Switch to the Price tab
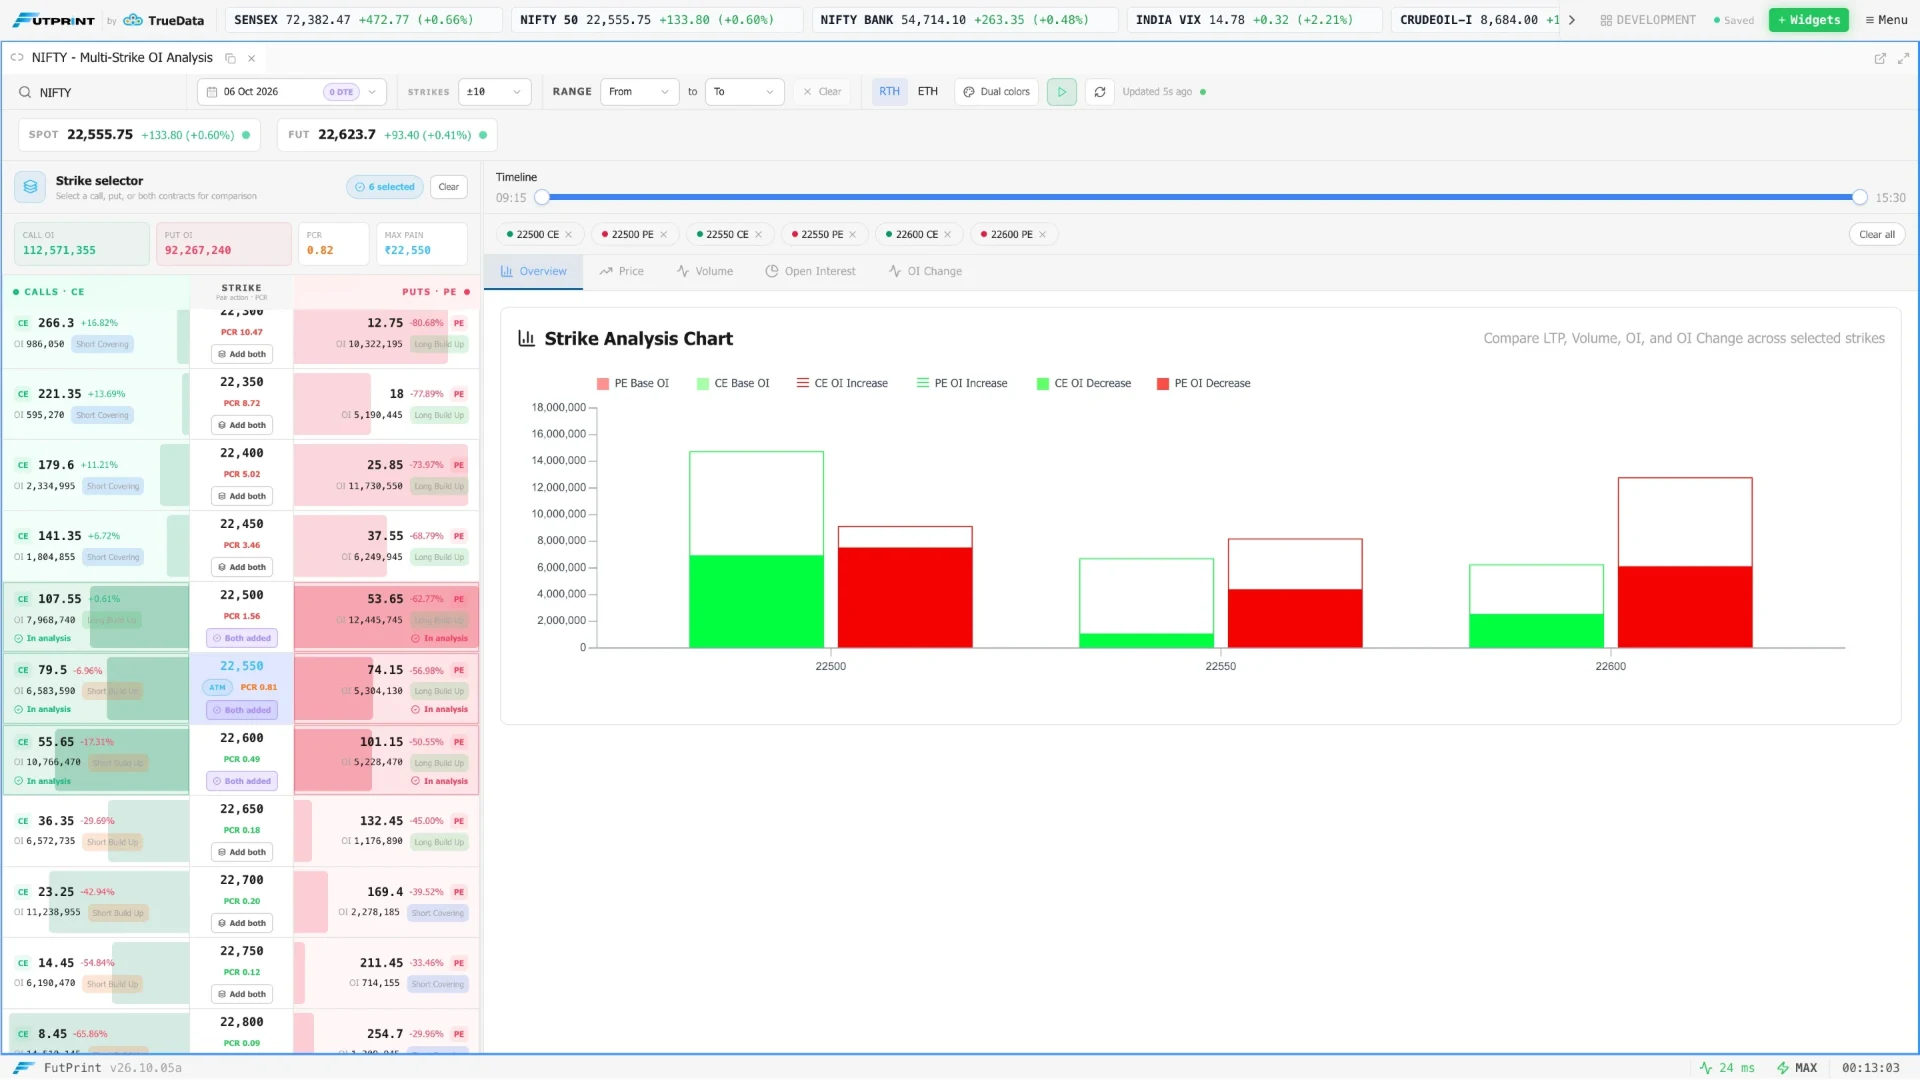 tap(621, 272)
